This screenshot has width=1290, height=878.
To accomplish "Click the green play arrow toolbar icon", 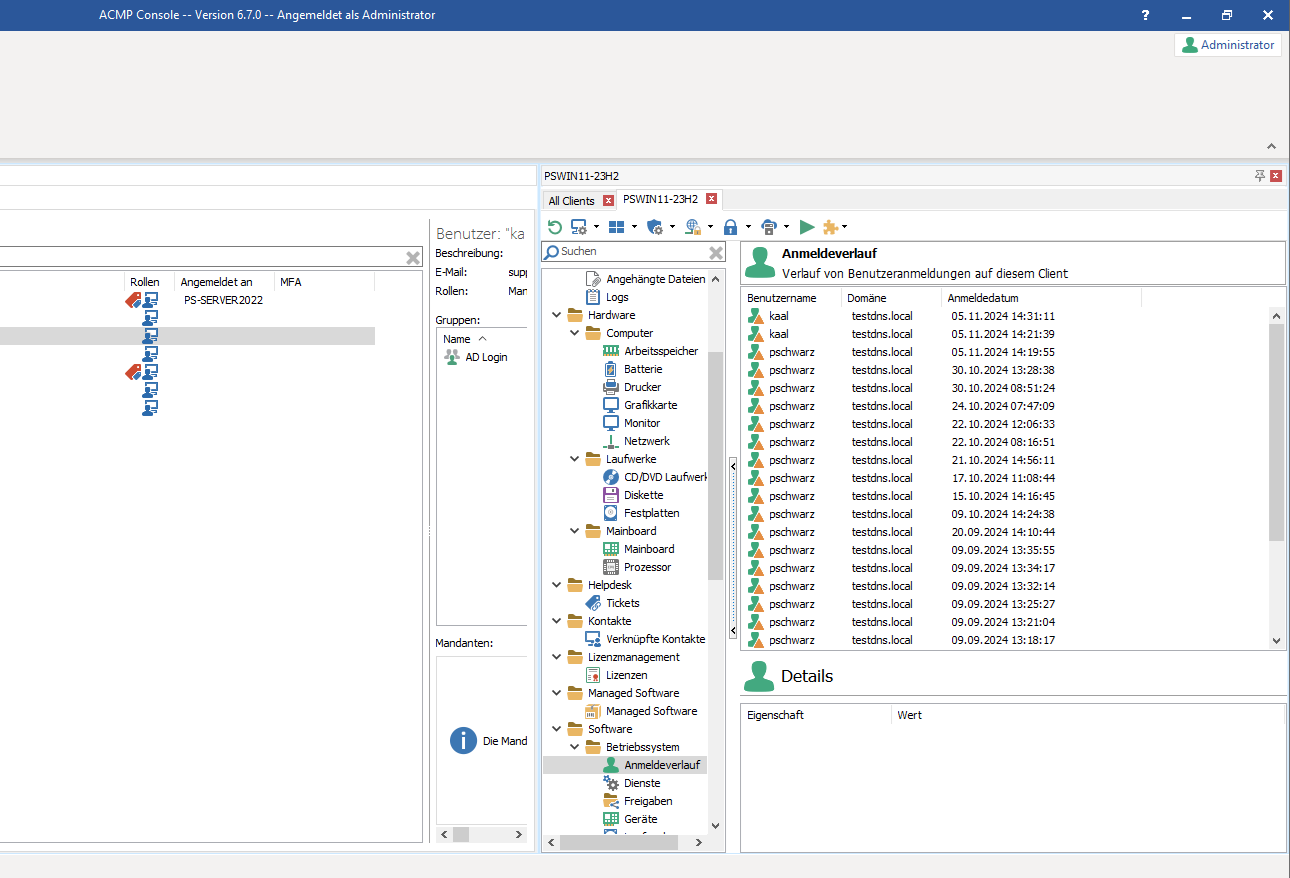I will coord(807,227).
